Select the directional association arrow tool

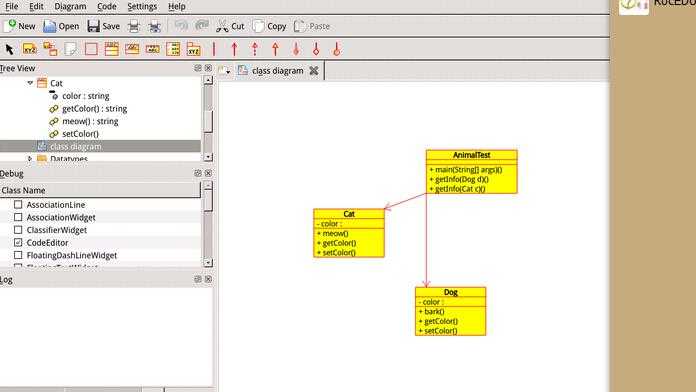(x=234, y=49)
